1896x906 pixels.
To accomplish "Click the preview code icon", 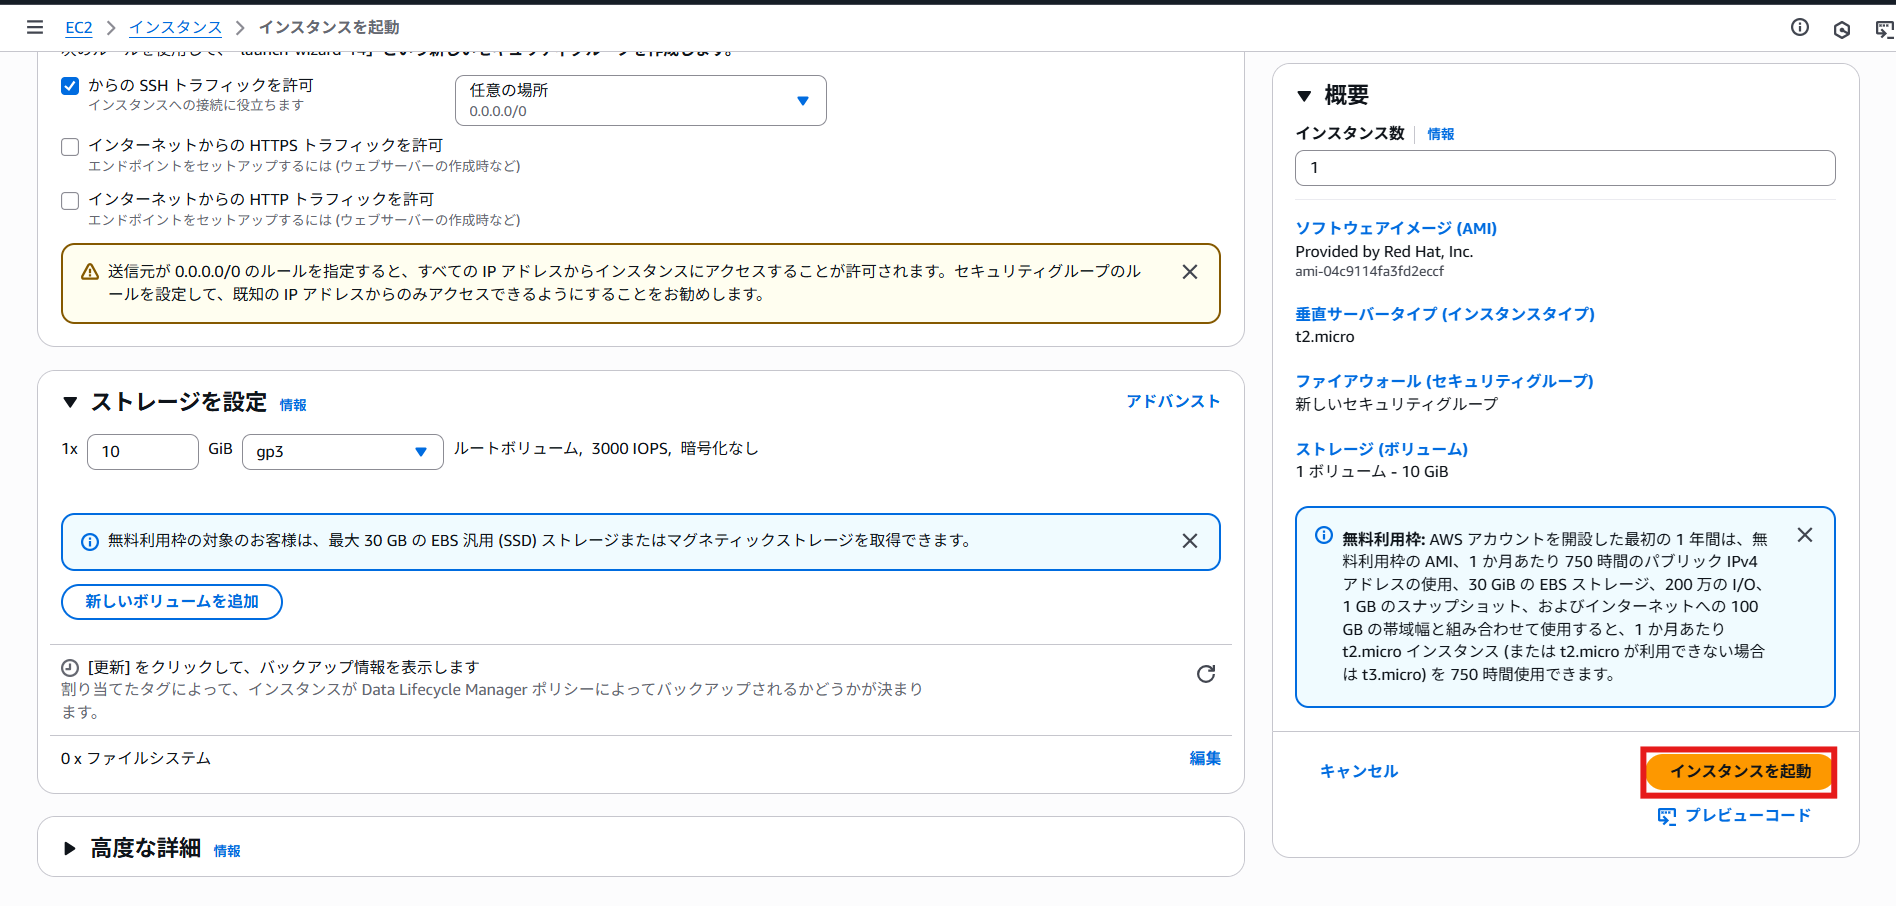I will (1667, 816).
